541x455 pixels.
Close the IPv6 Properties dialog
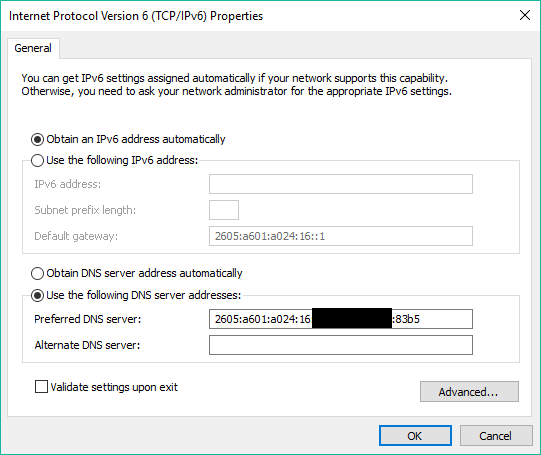point(525,15)
